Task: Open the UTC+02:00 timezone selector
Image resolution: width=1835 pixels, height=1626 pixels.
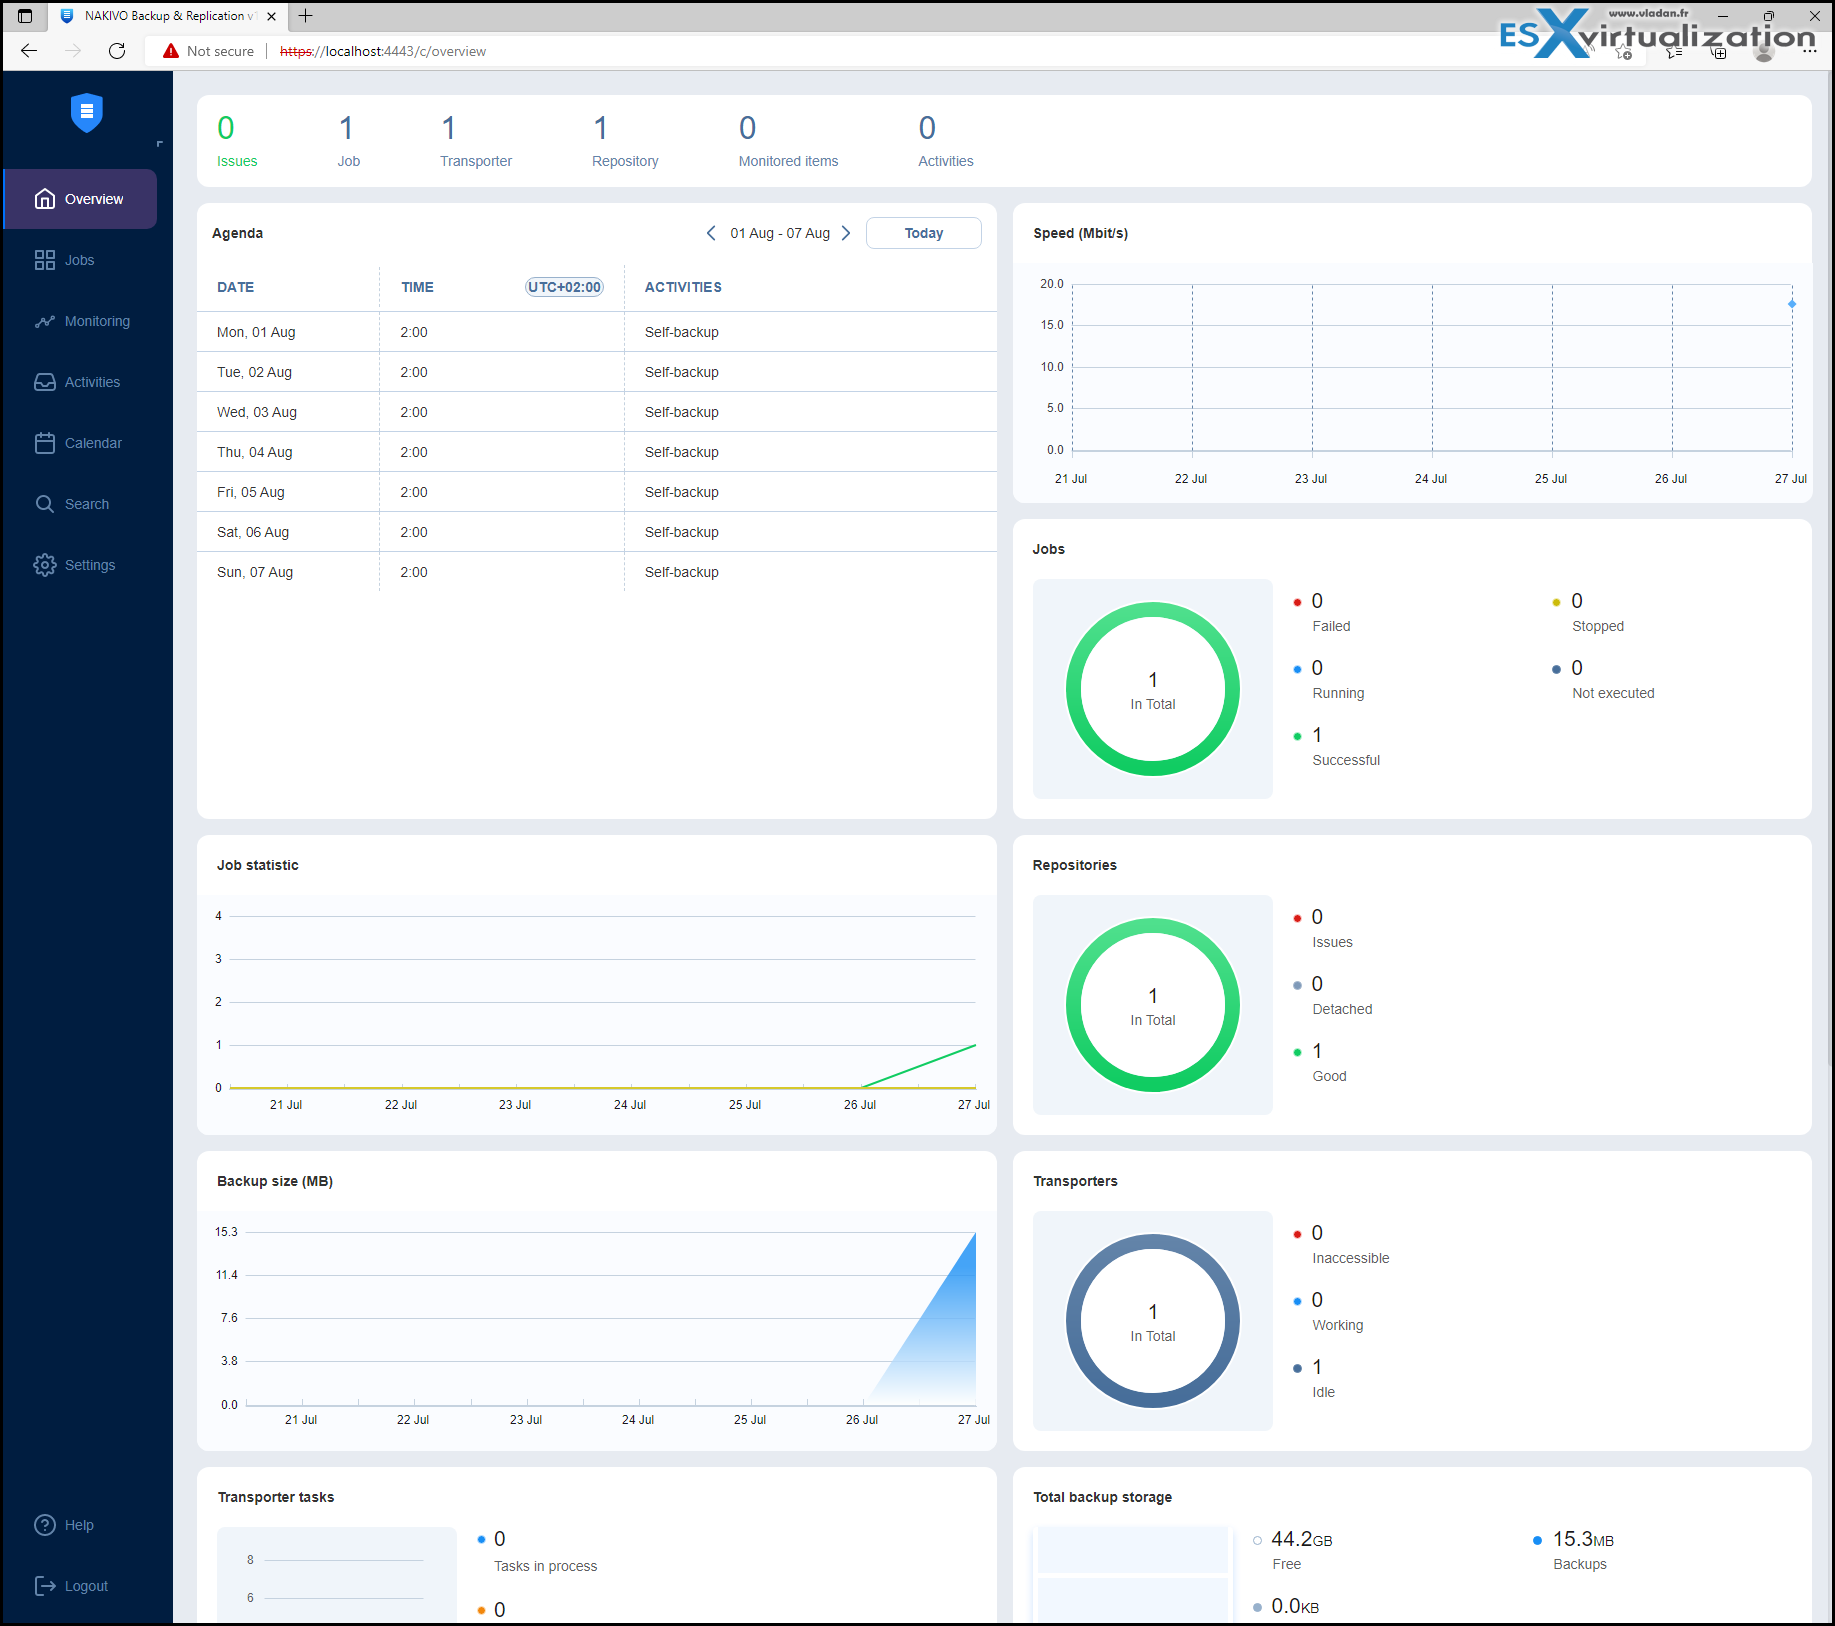Action: pyautogui.click(x=564, y=287)
